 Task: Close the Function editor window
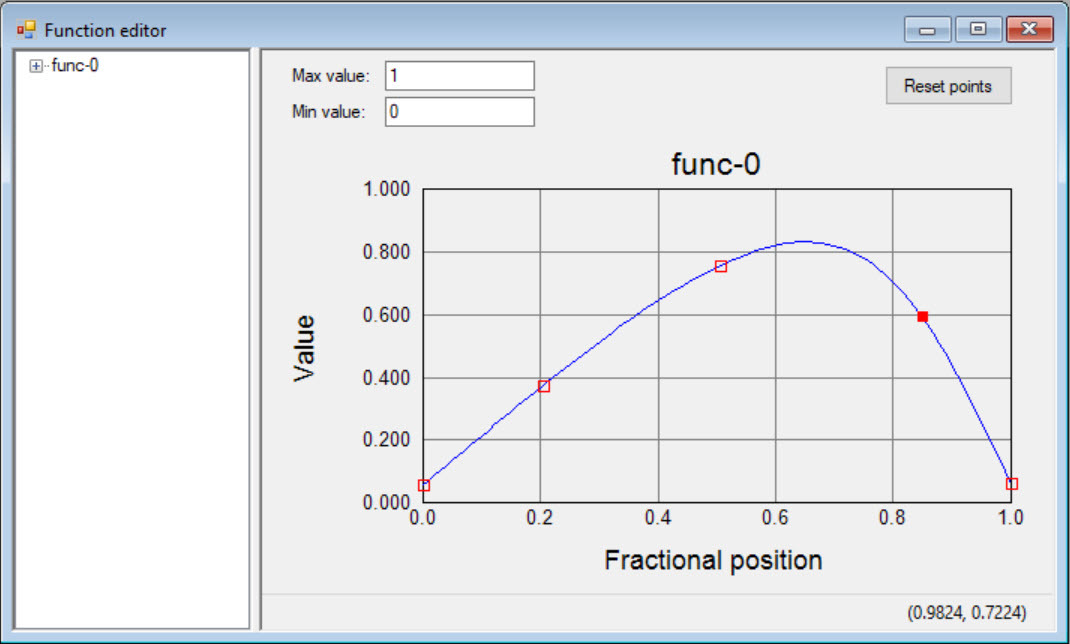1029,30
